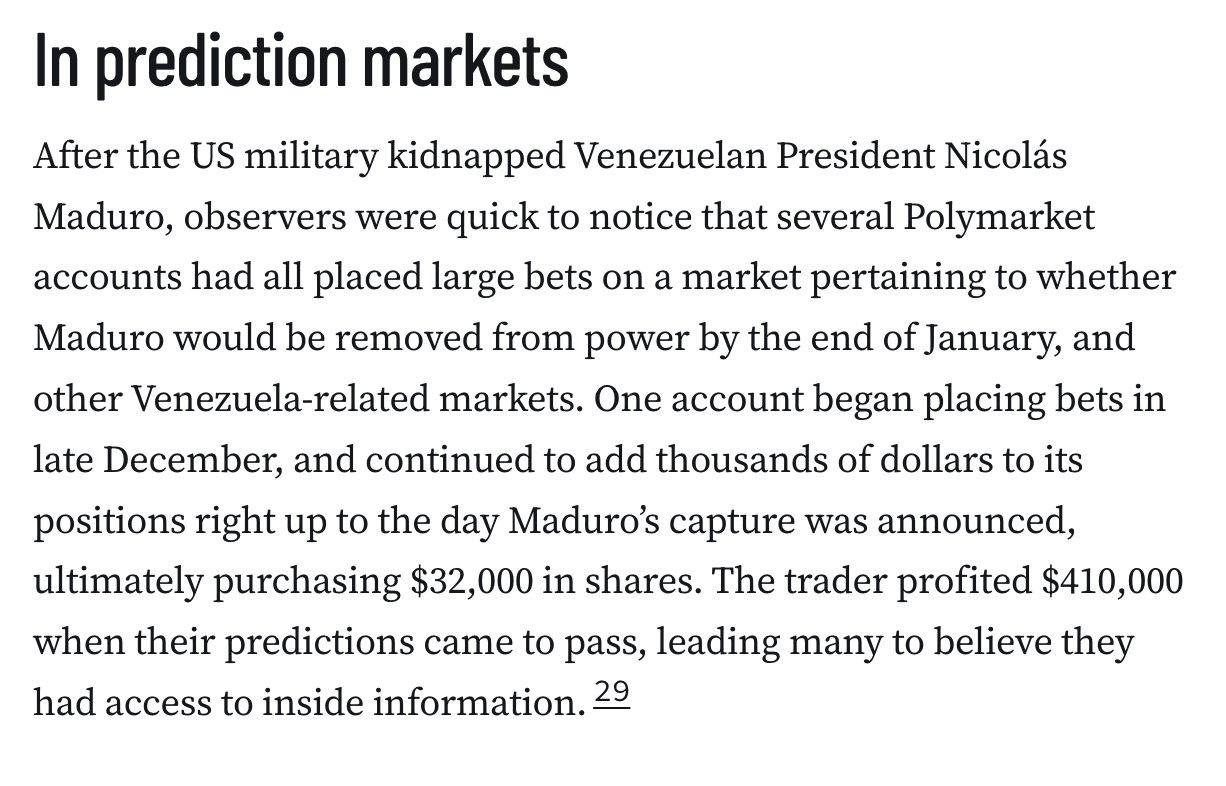The width and height of the screenshot is (1226, 786).
Task: Click the "$410,000" profit figure
Action: pos(1112,581)
